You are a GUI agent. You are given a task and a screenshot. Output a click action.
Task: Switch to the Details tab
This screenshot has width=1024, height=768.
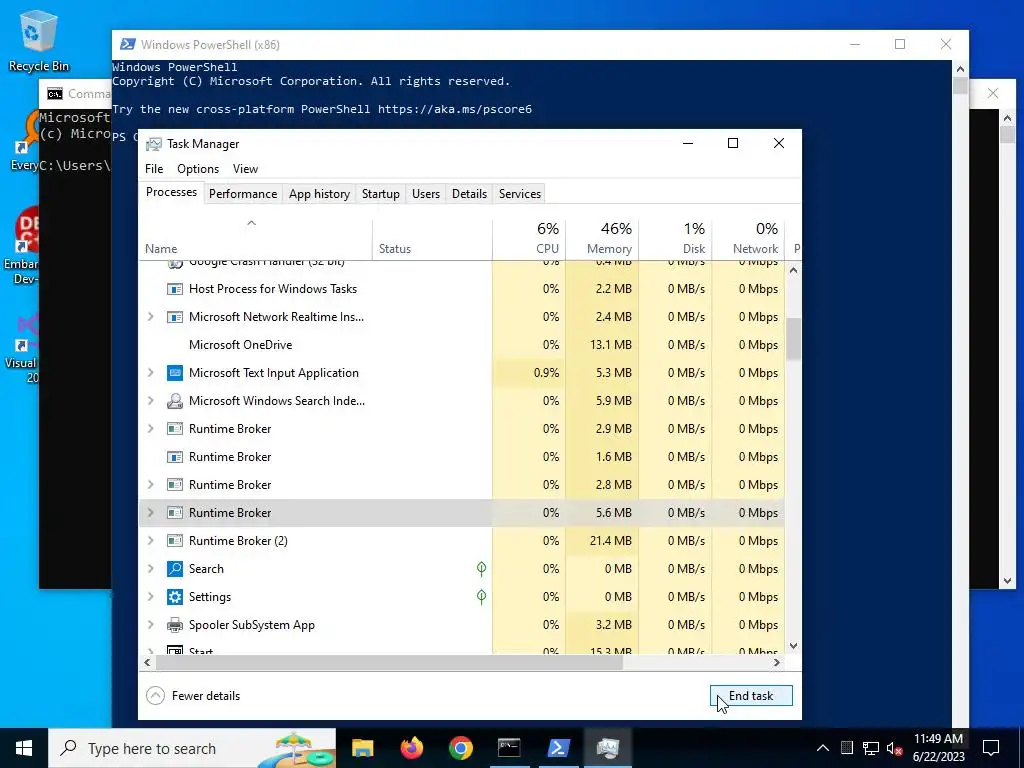tap(470, 194)
